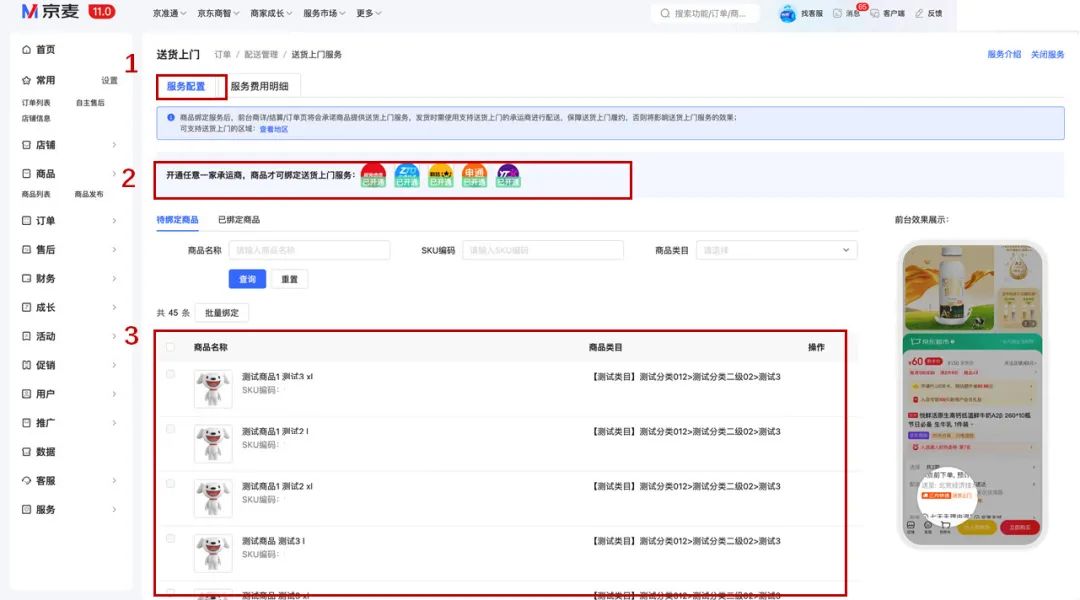Click the 首页 home icon in sidebar
The height and width of the screenshot is (600, 1080).
pos(26,50)
